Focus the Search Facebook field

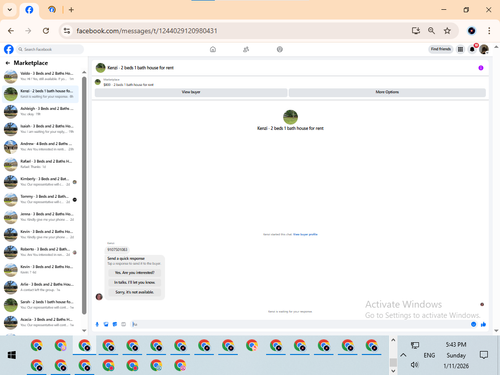click(x=50, y=49)
